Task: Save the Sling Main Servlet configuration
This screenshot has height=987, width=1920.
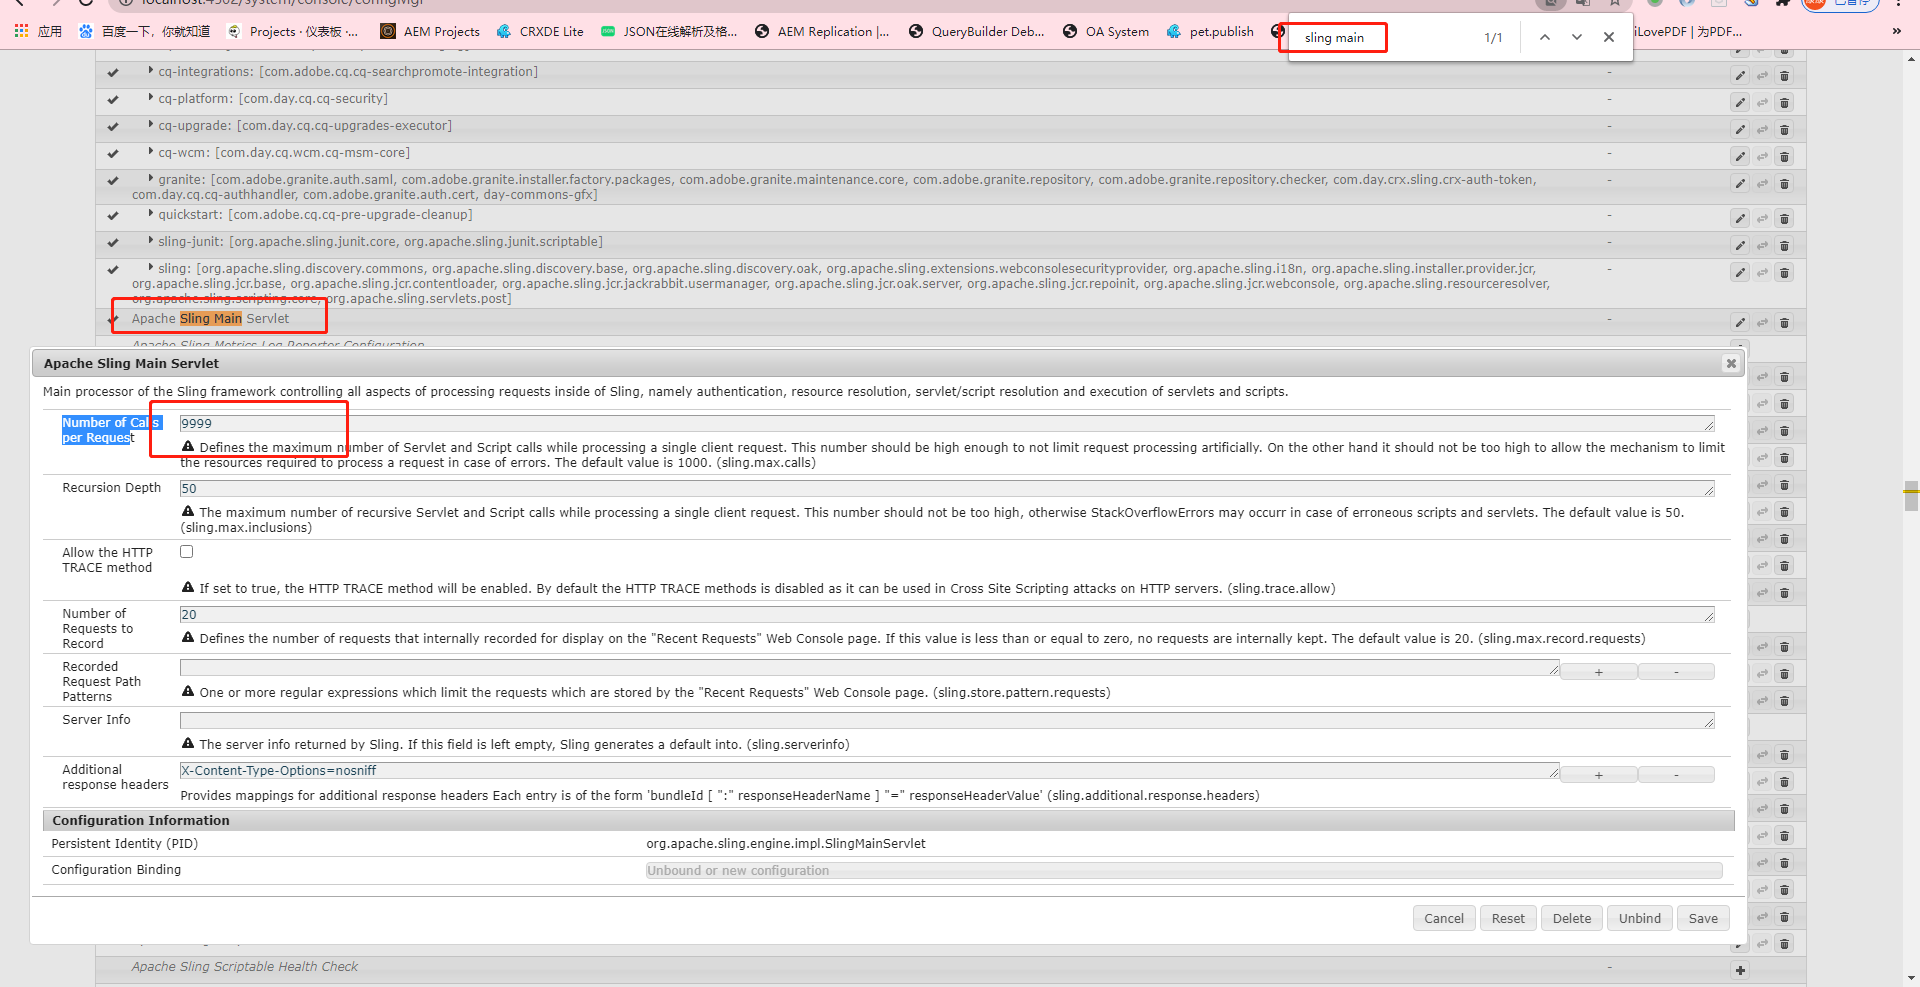Action: coord(1703,918)
